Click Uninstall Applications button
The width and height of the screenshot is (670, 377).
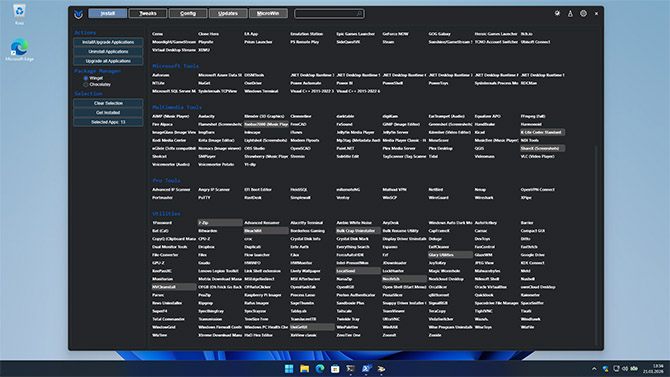(108, 52)
